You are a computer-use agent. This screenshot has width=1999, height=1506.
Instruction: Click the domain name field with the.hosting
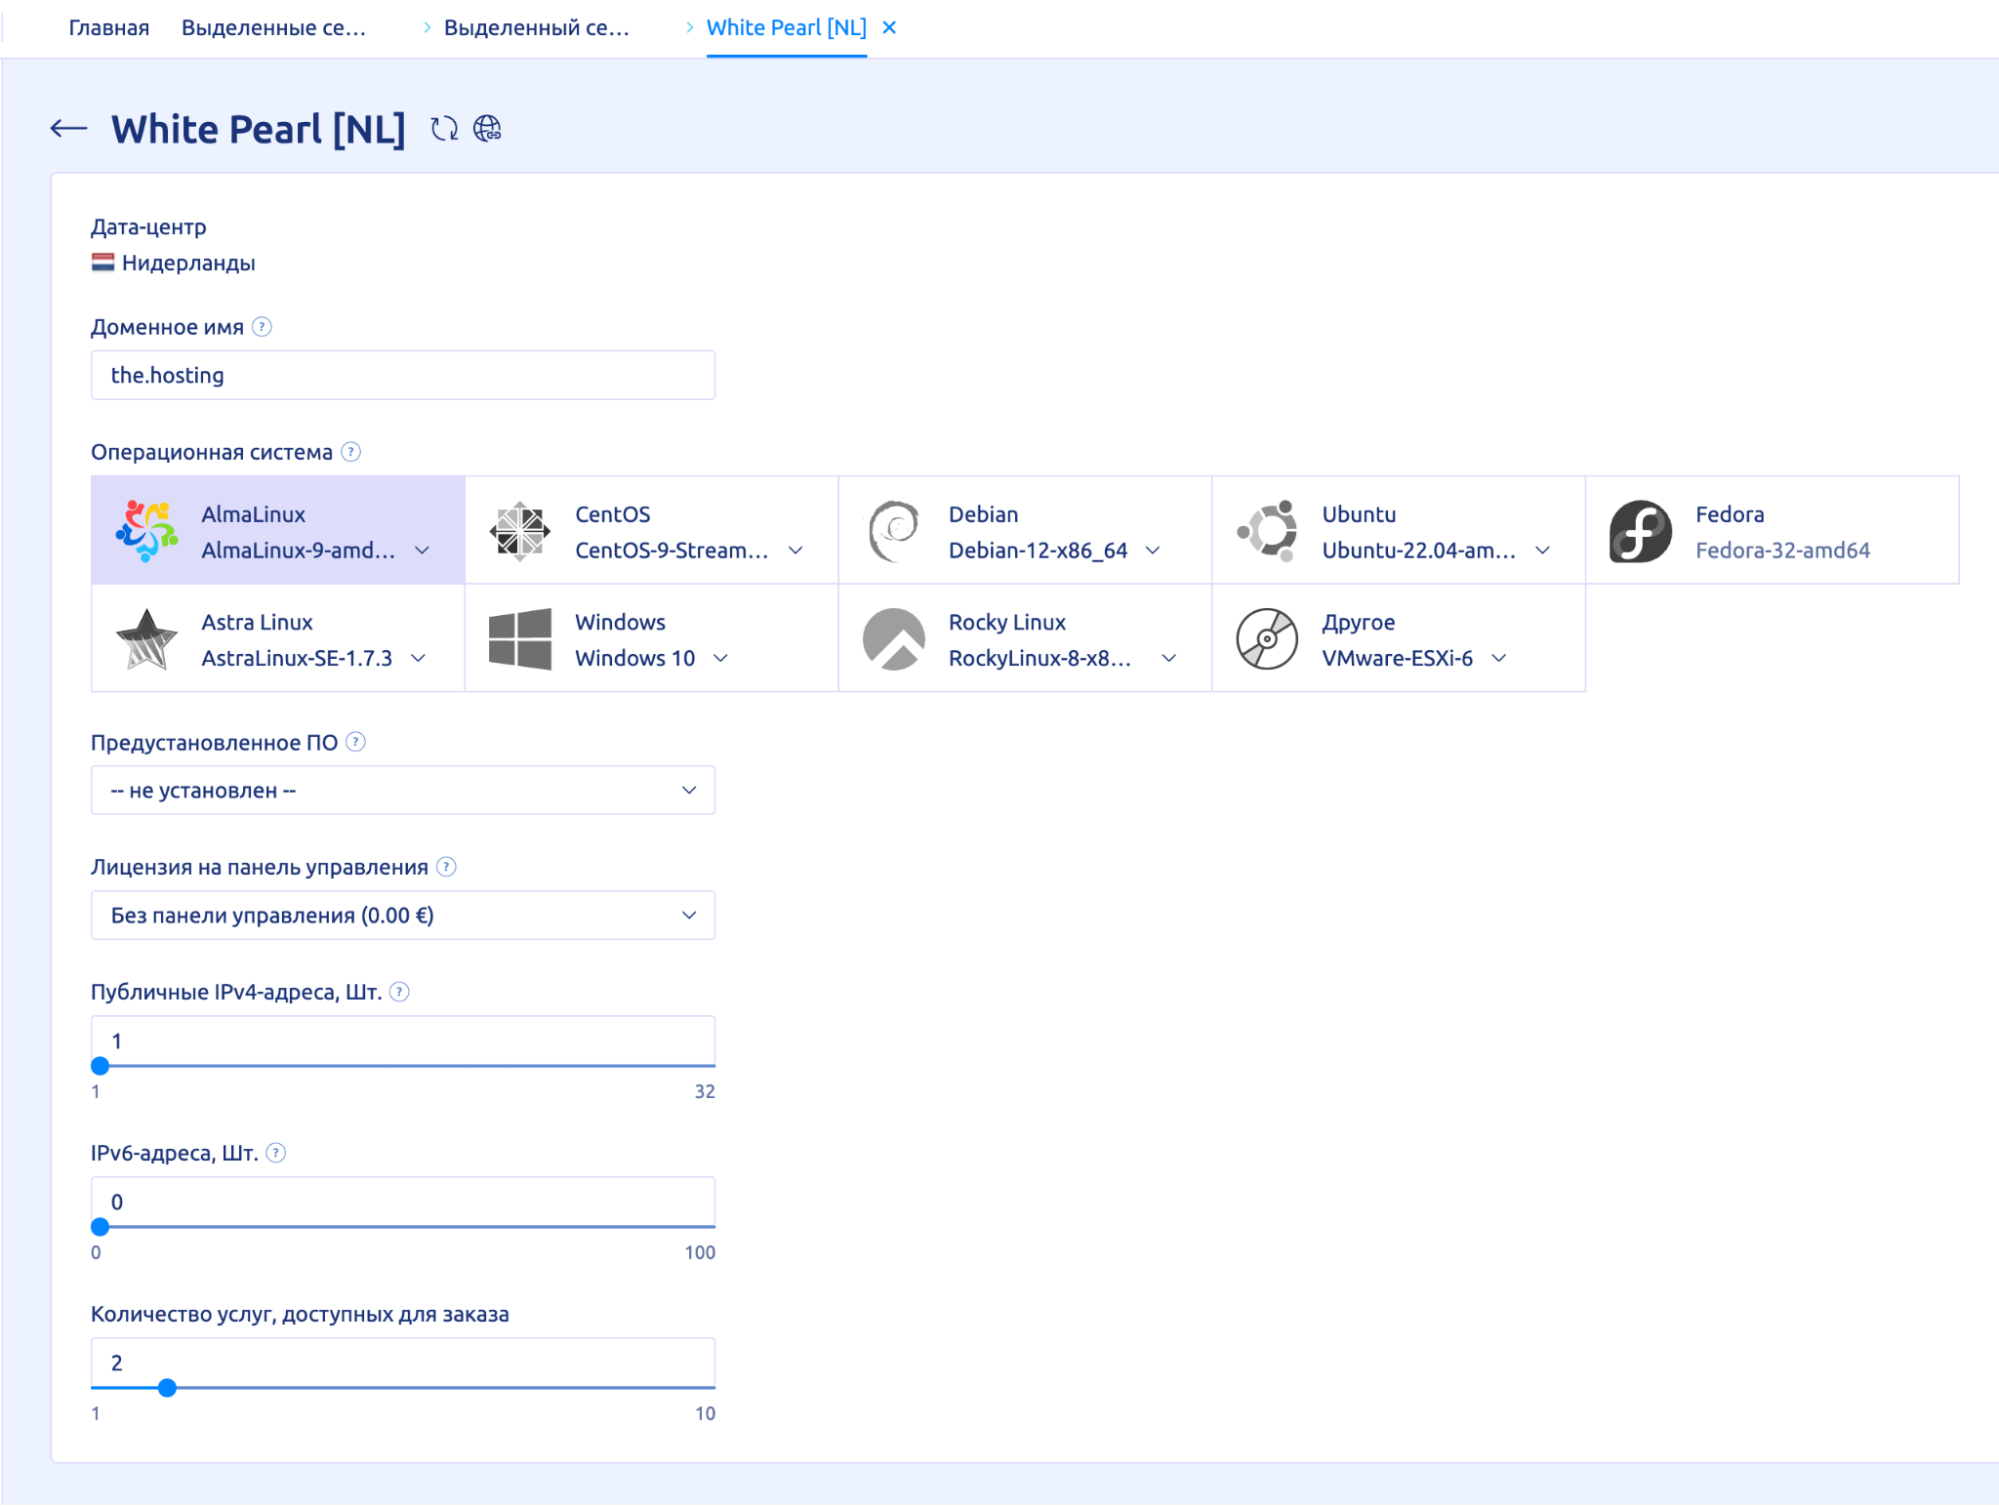(x=403, y=375)
